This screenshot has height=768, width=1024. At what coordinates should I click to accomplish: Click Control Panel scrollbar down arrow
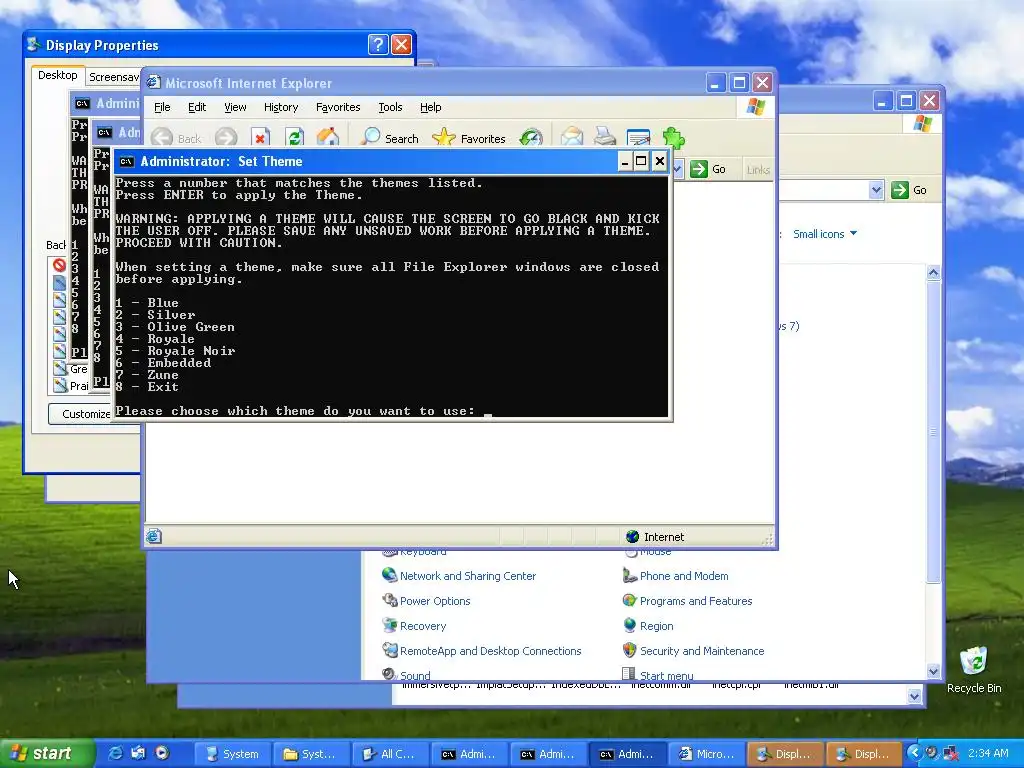(x=933, y=671)
